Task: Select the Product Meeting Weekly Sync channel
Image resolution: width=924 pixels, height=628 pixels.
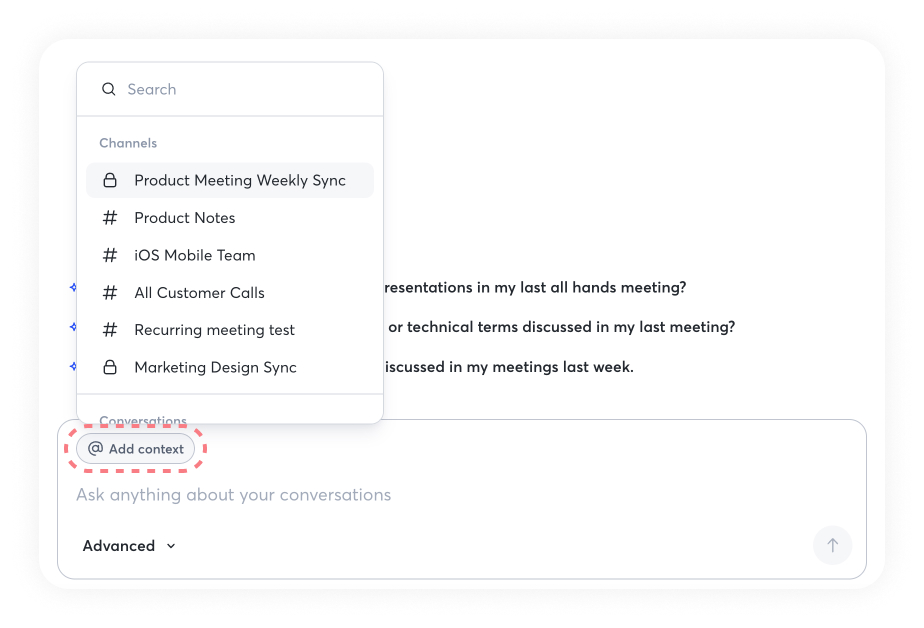Action: (x=240, y=181)
